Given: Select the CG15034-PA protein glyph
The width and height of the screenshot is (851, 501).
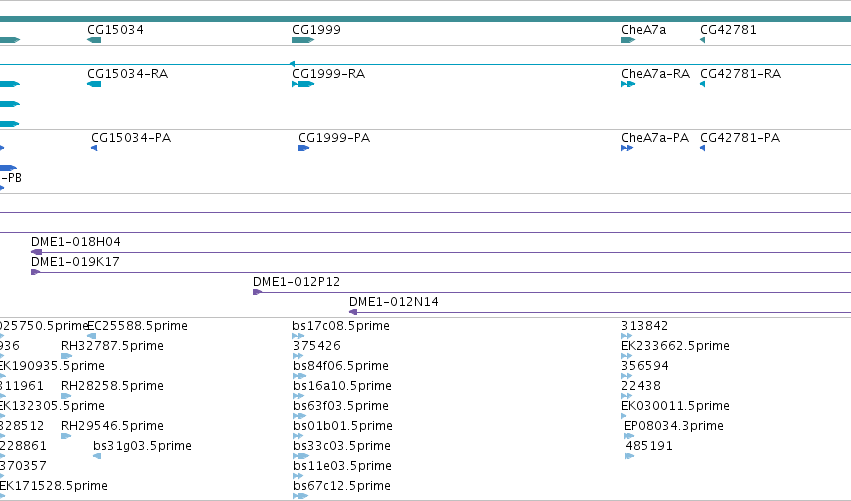Looking at the screenshot, I should coord(94,148).
